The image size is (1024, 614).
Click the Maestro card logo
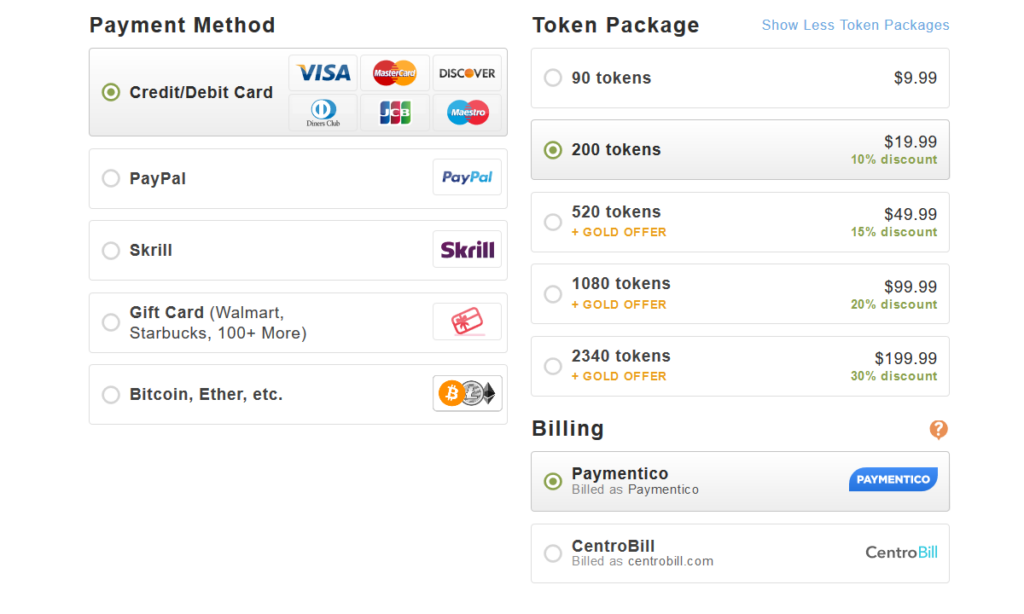467,112
